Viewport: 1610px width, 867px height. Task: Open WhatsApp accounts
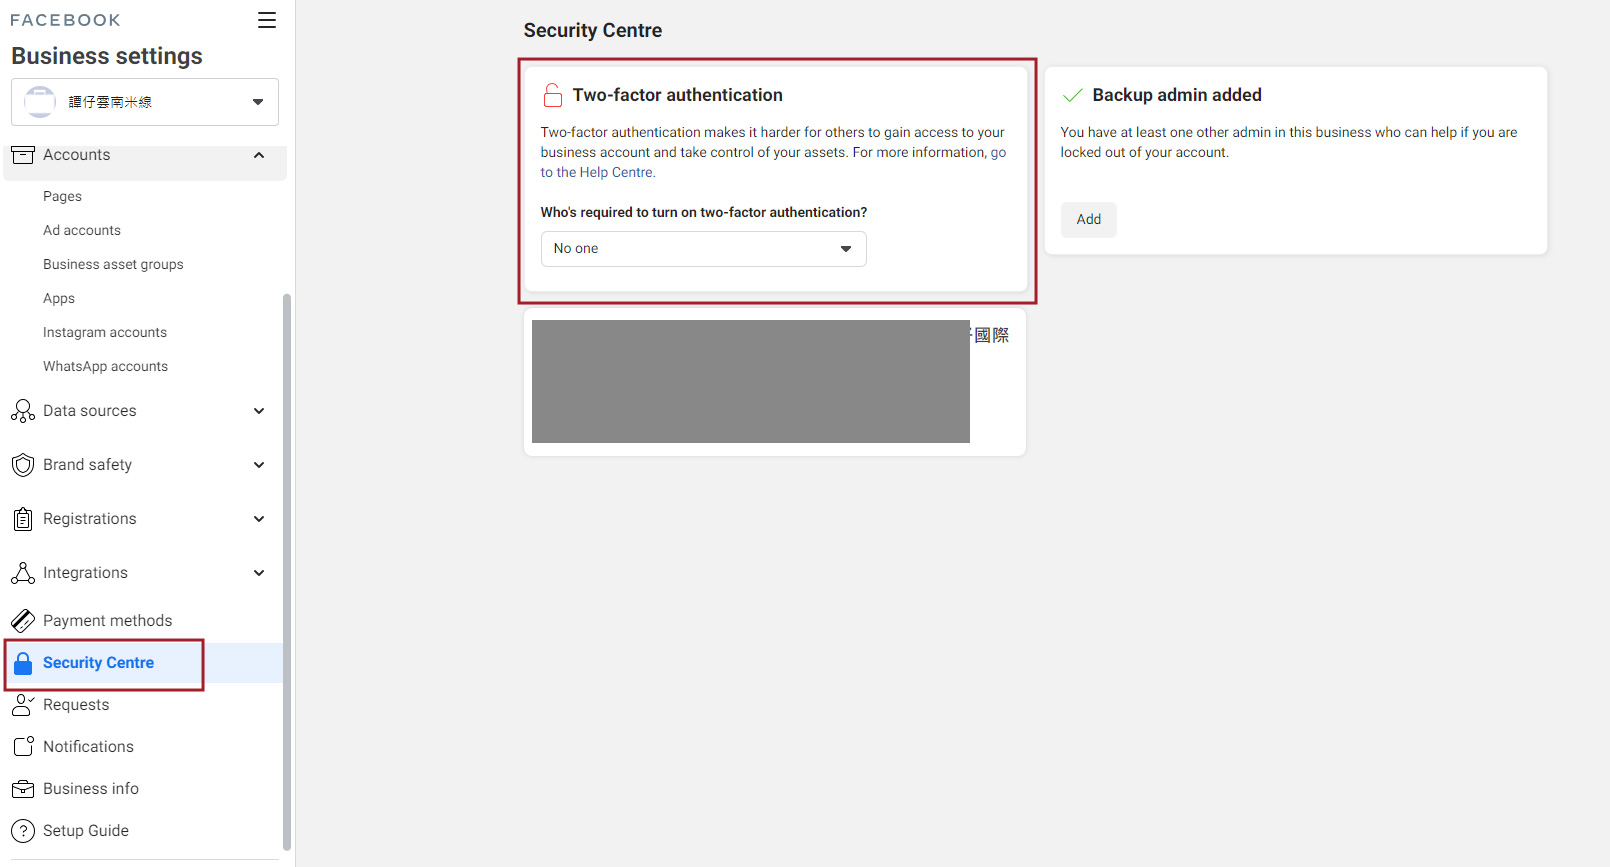[x=105, y=367]
